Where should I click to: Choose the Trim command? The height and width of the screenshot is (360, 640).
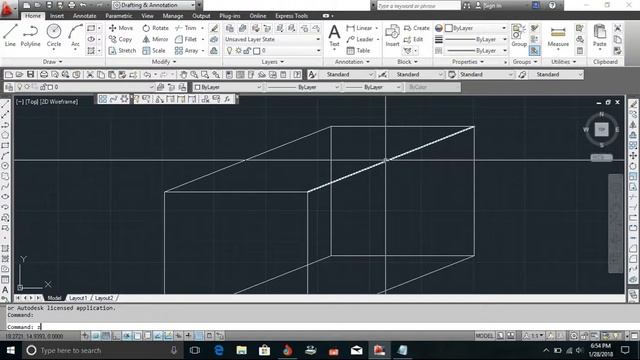tap(186, 28)
